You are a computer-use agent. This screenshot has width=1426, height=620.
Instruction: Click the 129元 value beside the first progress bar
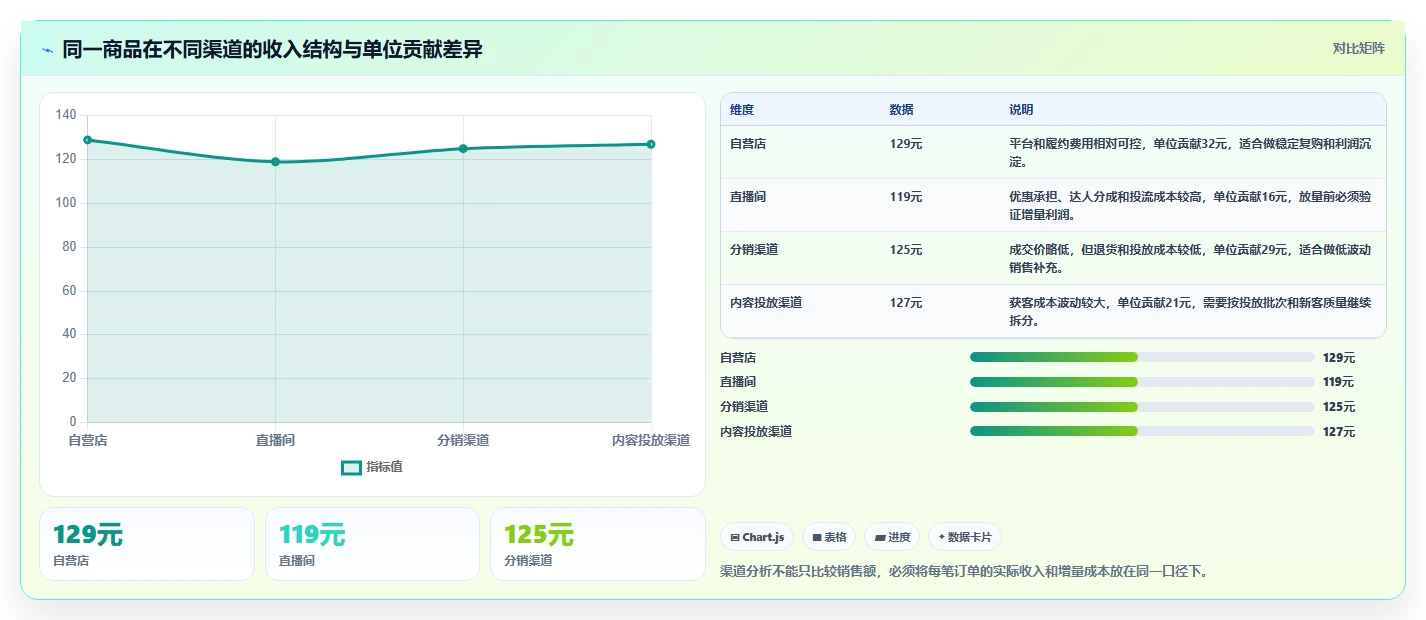(1339, 358)
